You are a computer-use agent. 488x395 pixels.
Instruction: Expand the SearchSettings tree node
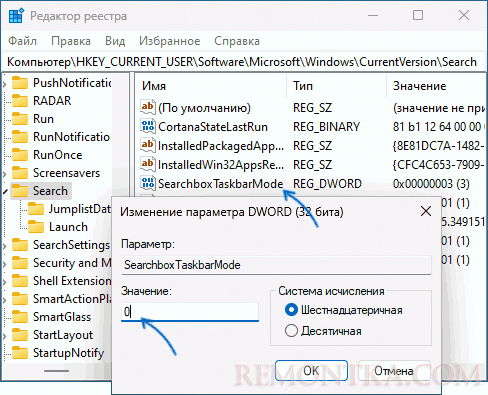5,245
